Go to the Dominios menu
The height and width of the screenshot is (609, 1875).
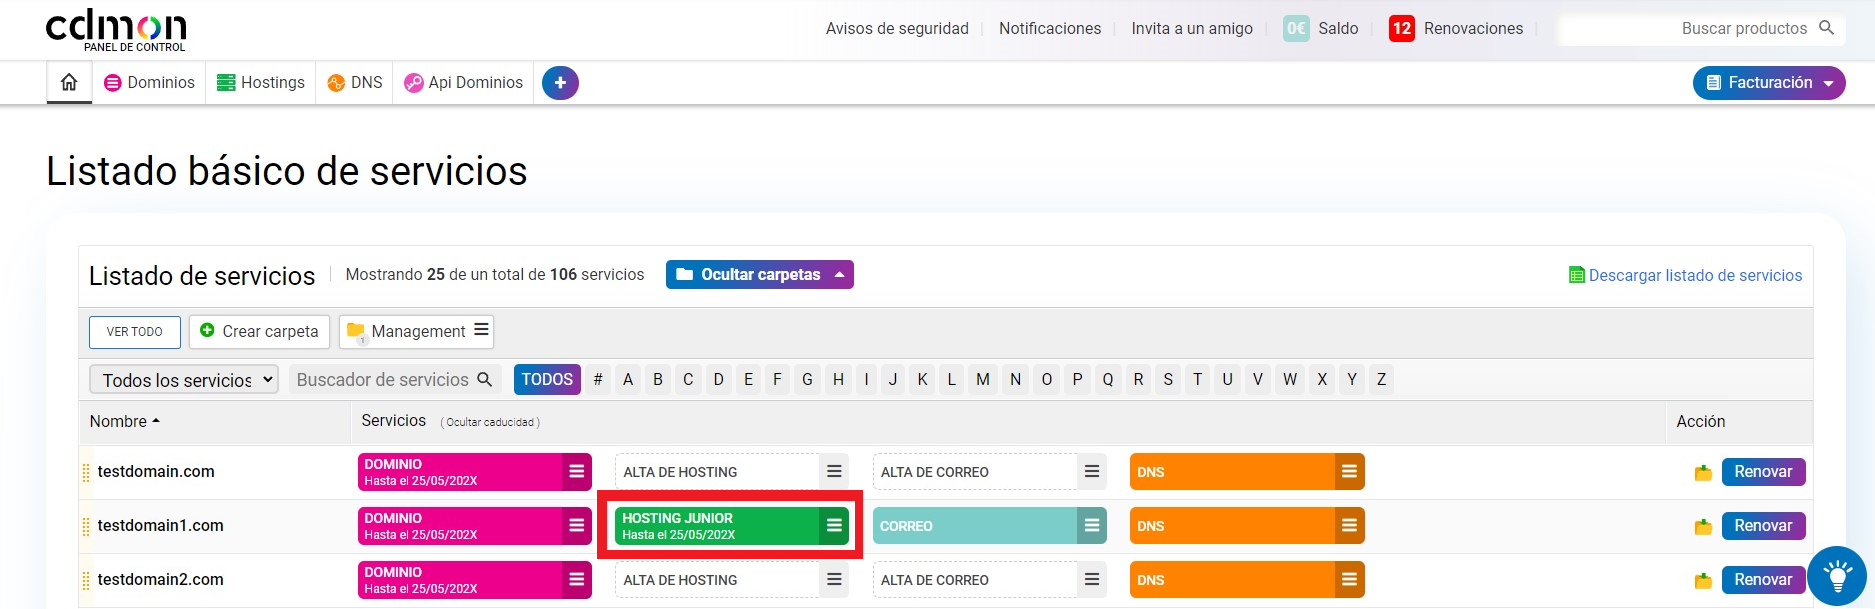150,83
